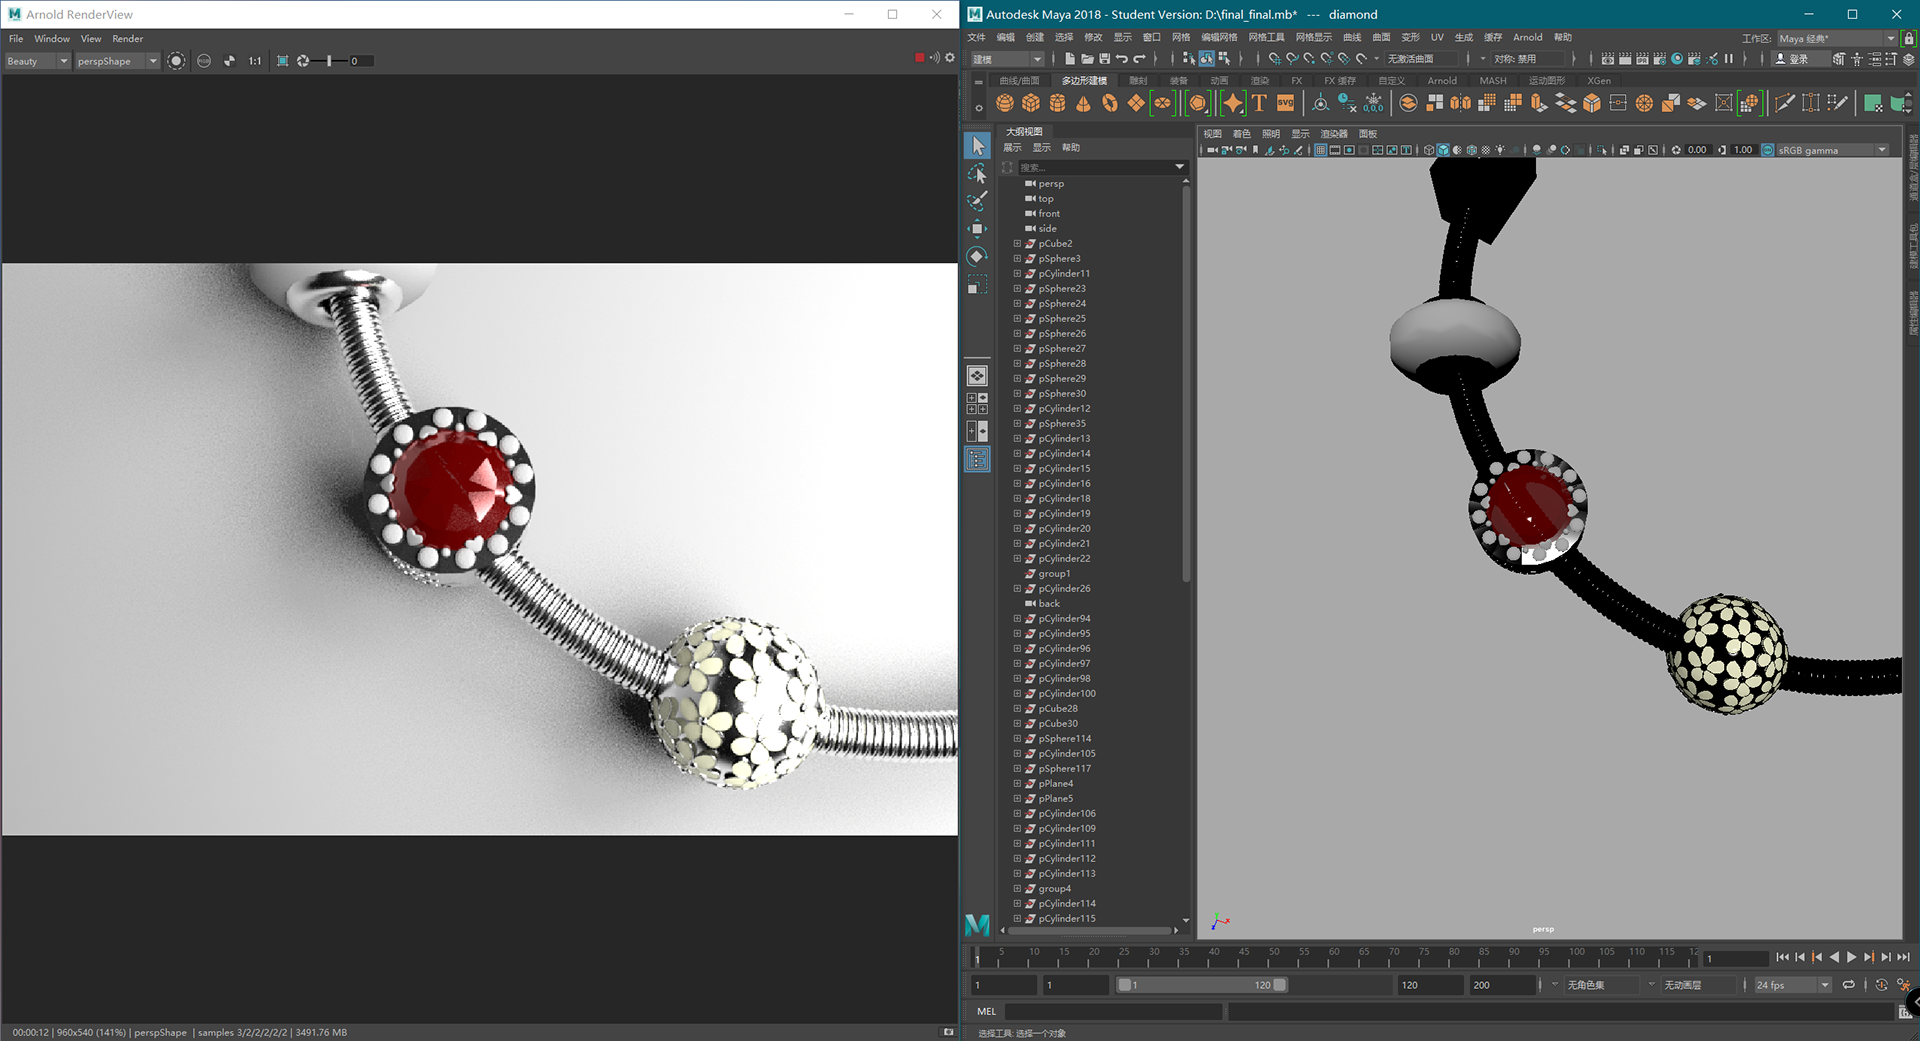The image size is (1920, 1041).
Task: Toggle use all lights in viewport
Action: pos(1500,150)
